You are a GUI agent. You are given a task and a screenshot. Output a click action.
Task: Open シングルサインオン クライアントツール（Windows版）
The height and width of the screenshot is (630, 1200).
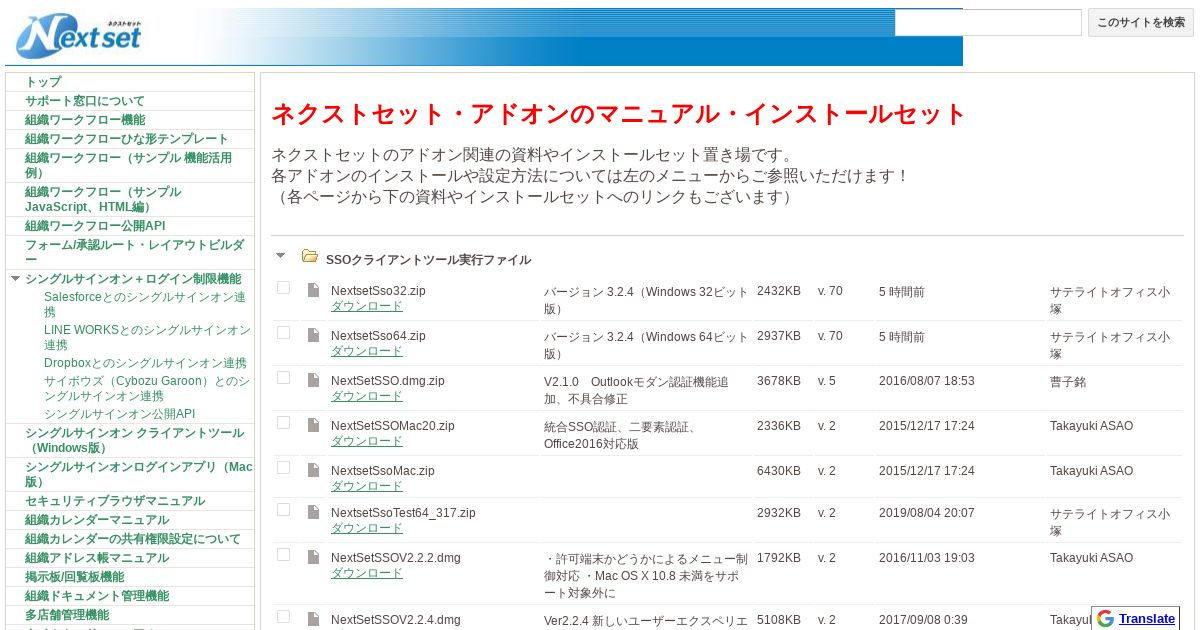point(134,440)
